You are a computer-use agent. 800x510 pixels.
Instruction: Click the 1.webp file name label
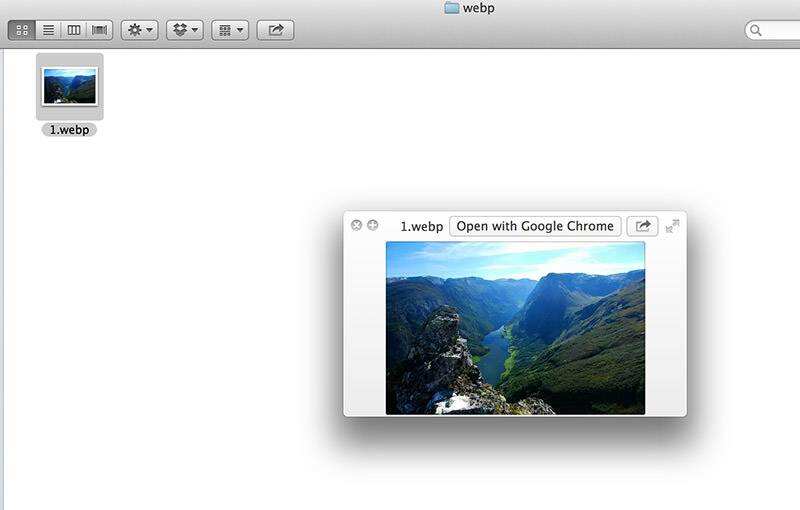point(69,130)
